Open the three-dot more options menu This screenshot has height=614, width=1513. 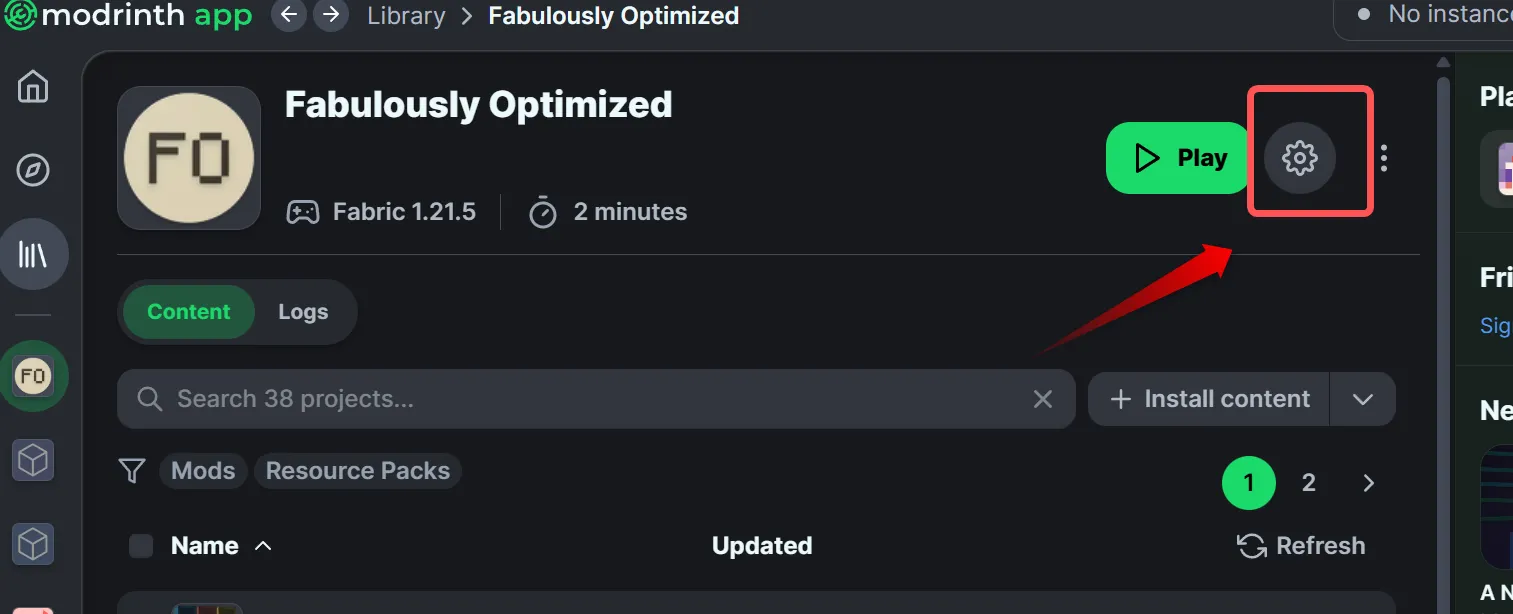click(x=1384, y=158)
